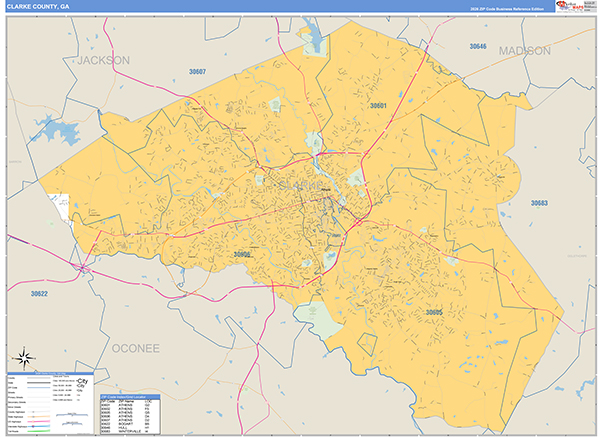The height and width of the screenshot is (437, 600).
Task: Click ZIP code label 30601
Action: tap(378, 106)
